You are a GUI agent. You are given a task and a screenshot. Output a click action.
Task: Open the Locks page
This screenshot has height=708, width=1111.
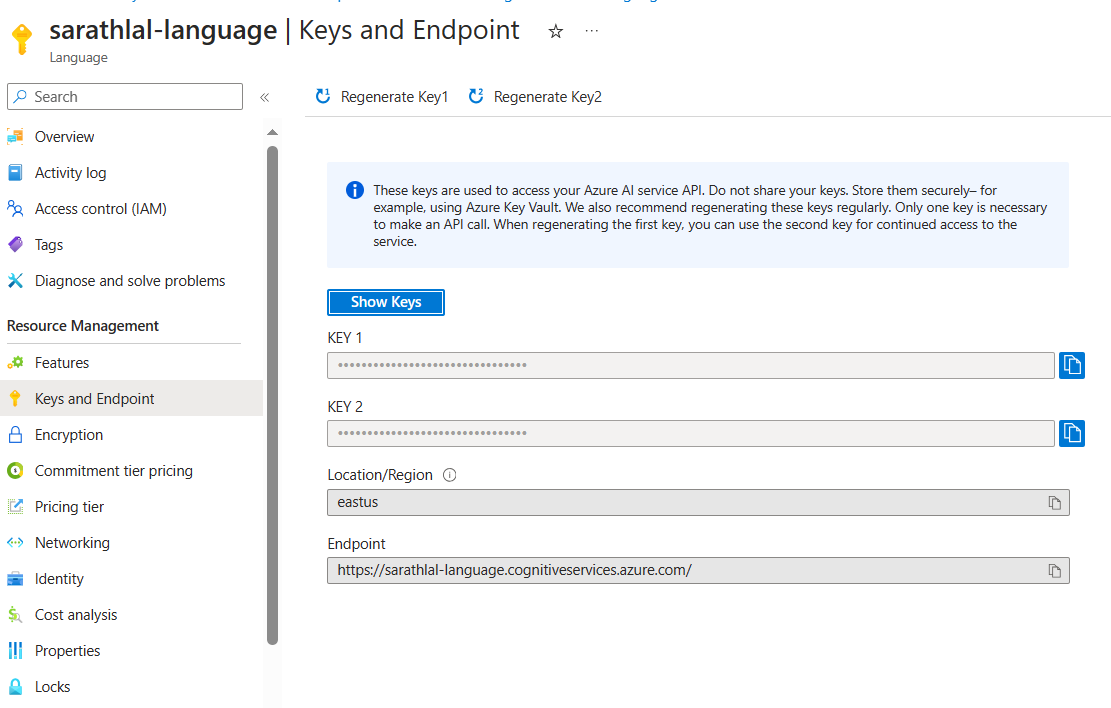pyautogui.click(x=53, y=686)
